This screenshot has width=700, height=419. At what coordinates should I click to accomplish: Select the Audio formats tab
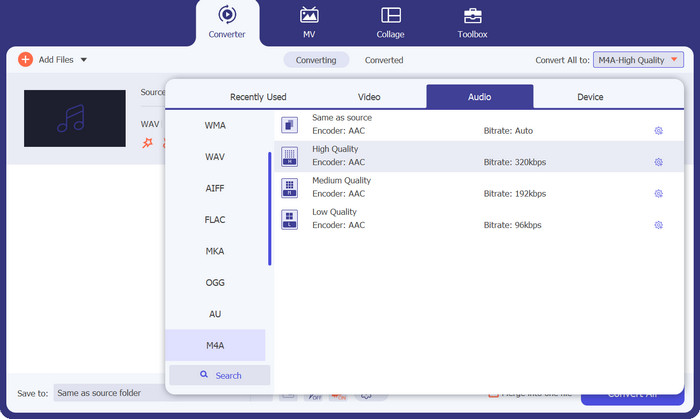pos(479,97)
